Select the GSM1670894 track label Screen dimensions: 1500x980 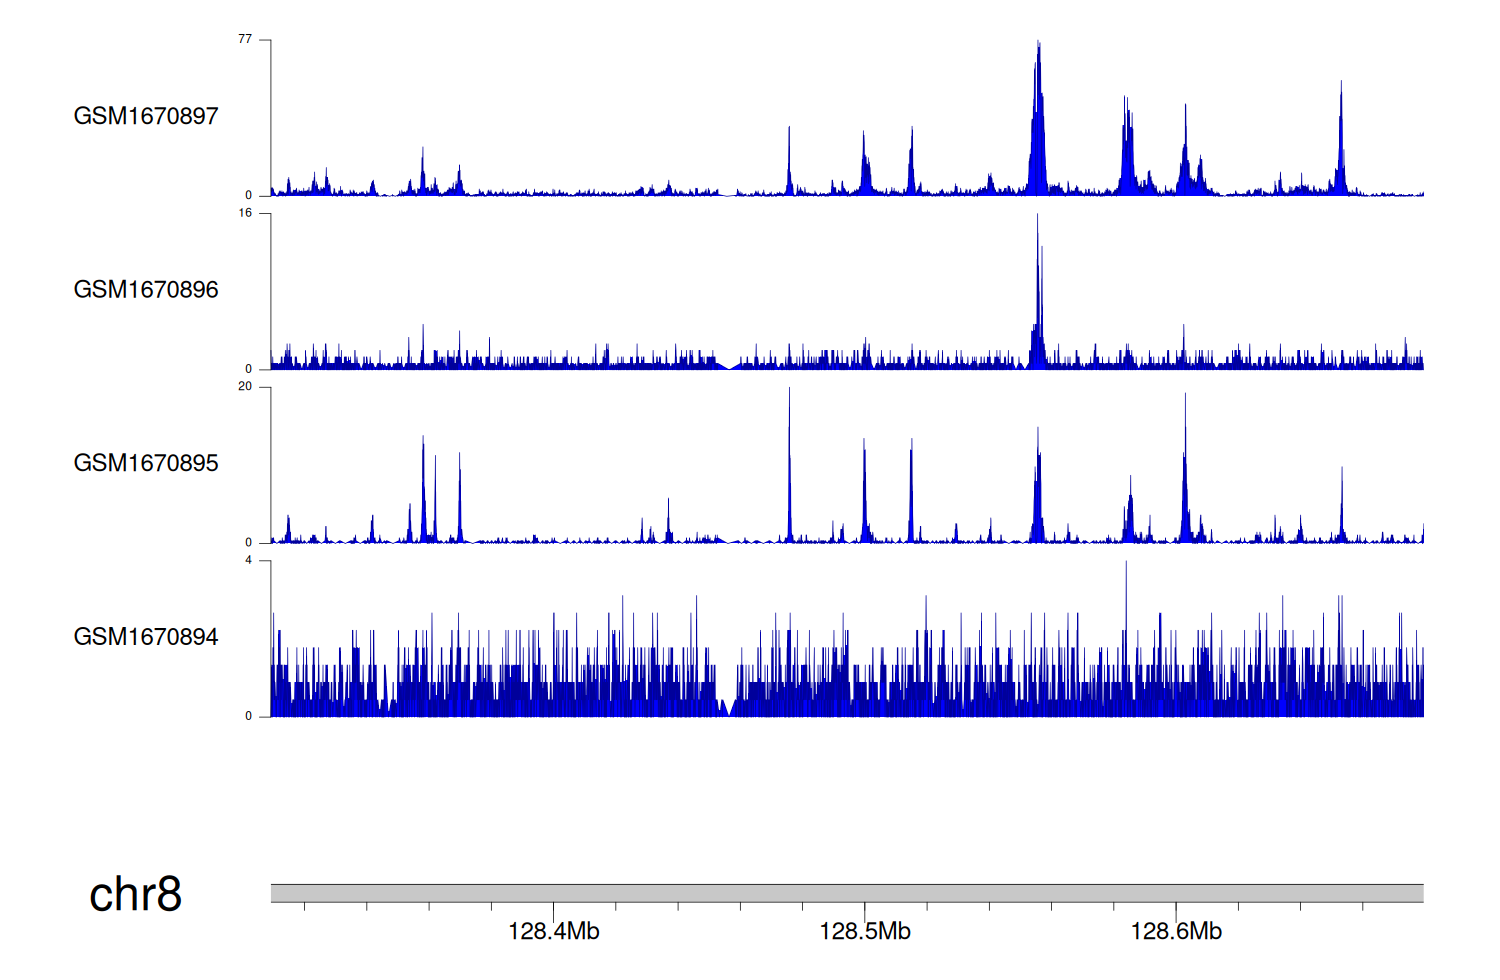(x=146, y=637)
